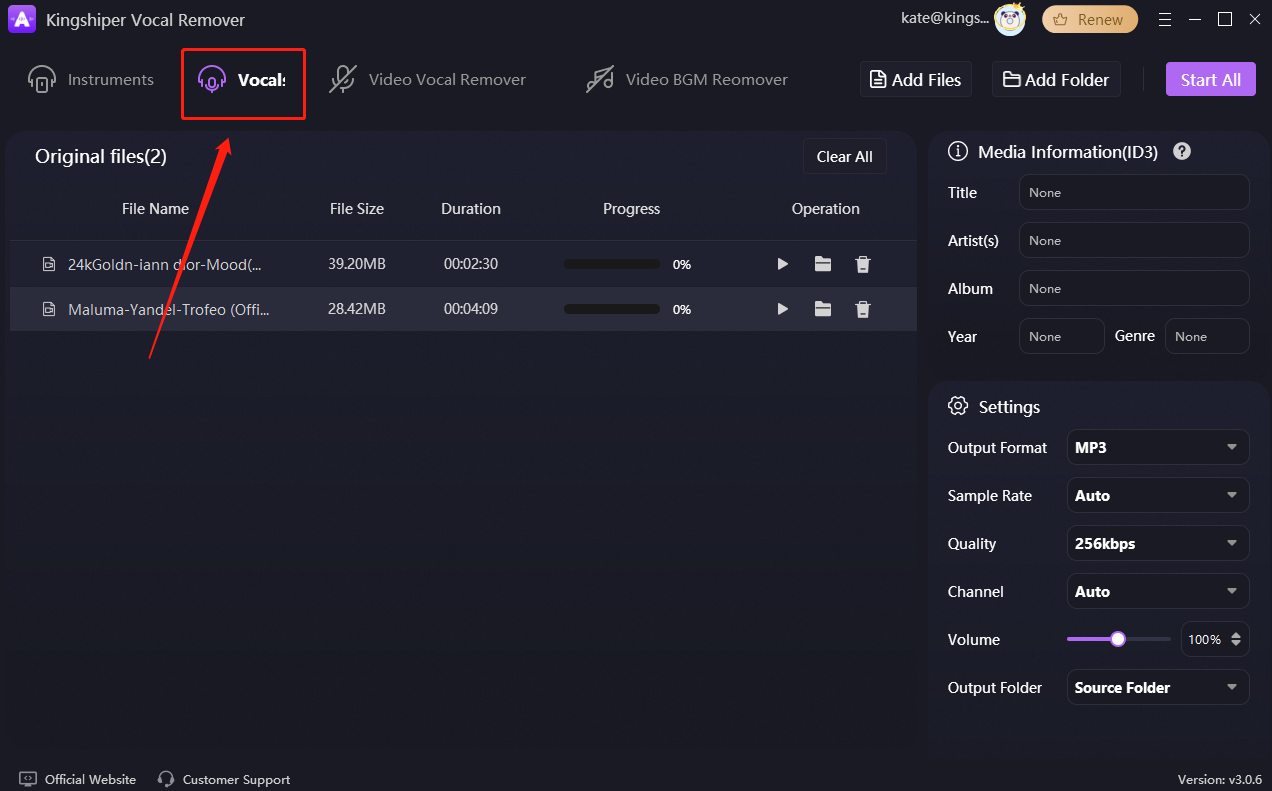Click the Version: v3.0.6 label
The height and width of the screenshot is (791, 1272).
(x=1219, y=779)
